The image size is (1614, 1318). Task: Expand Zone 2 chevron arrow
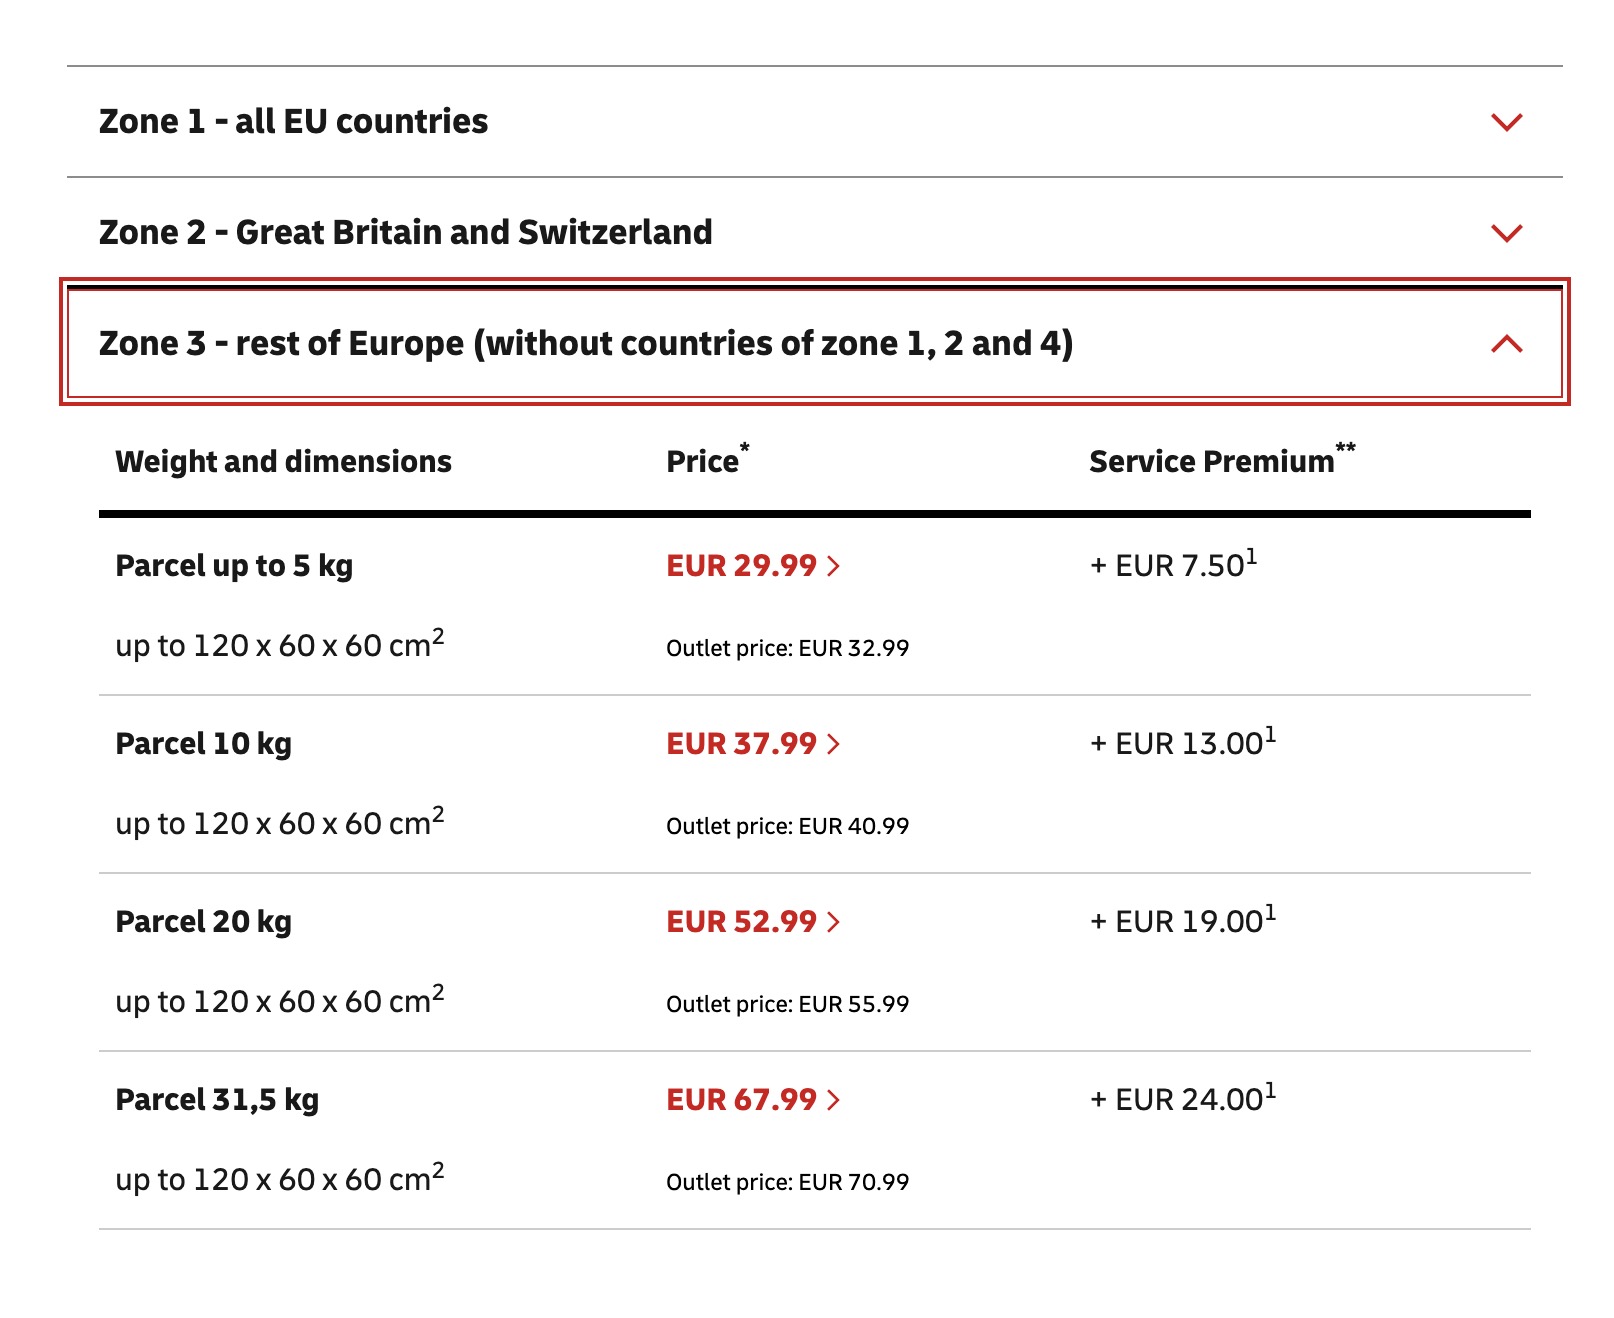tap(1506, 233)
